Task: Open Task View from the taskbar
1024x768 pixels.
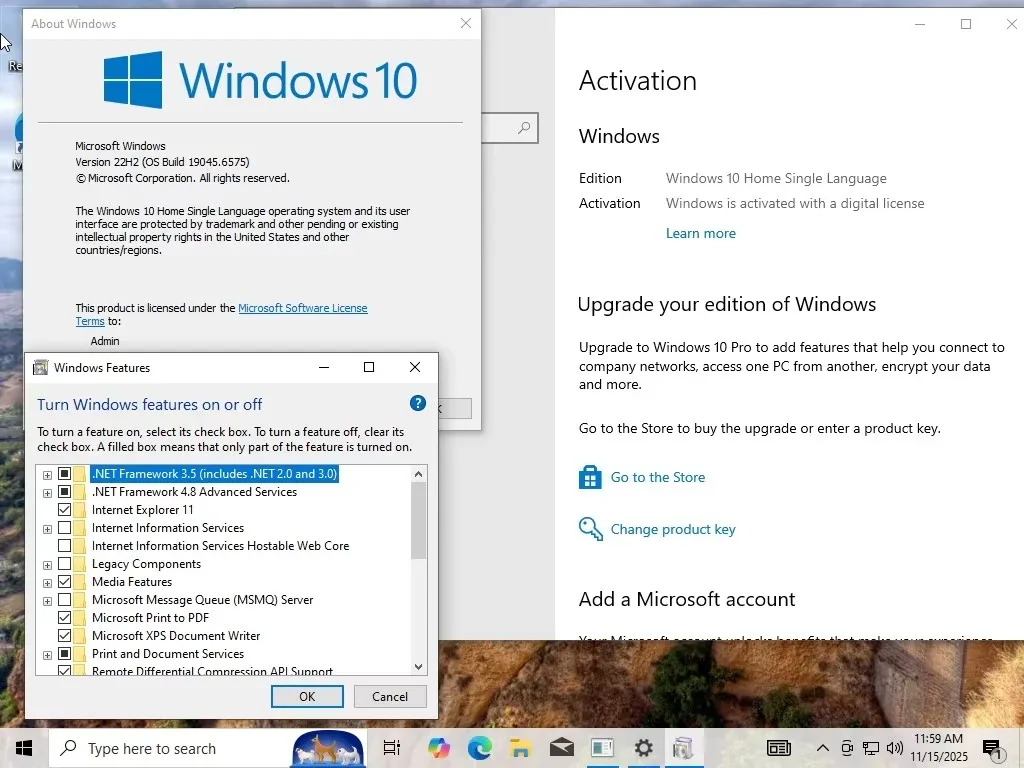Action: (390, 748)
